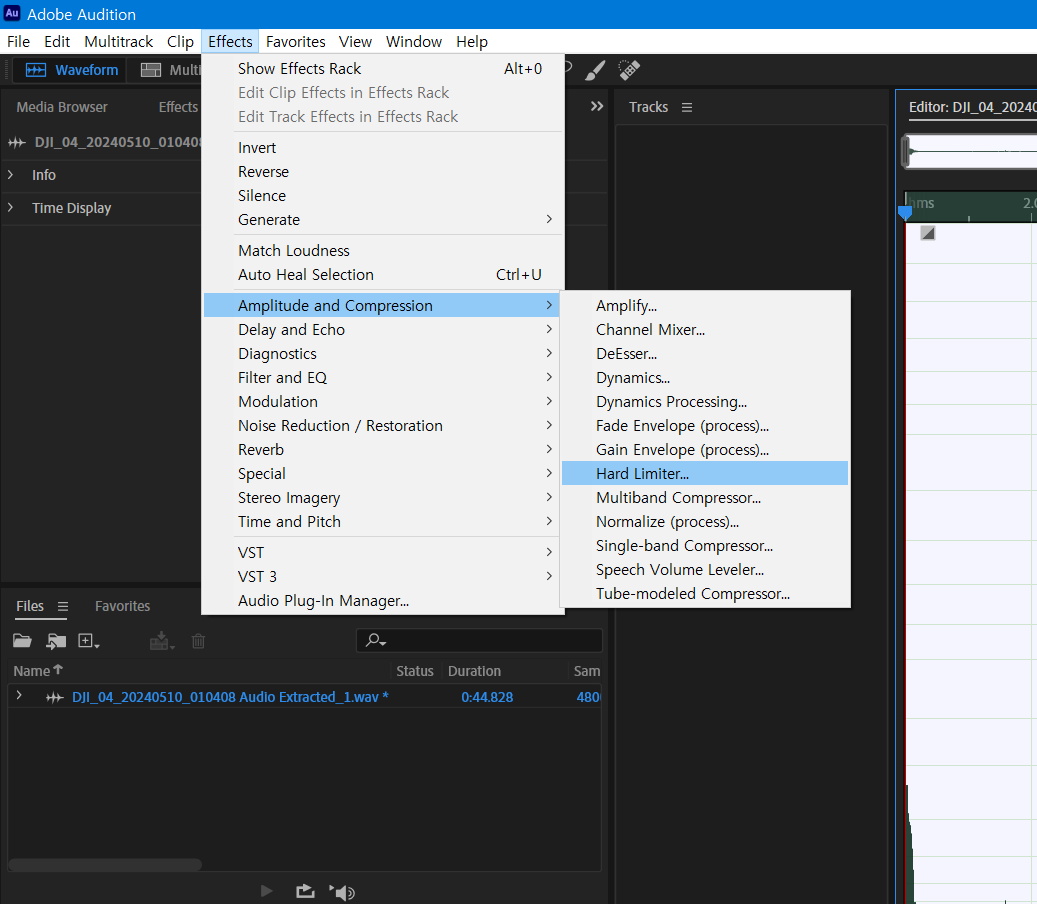This screenshot has height=904, width=1037.
Task: Open the Multitrack menu
Action: [118, 42]
